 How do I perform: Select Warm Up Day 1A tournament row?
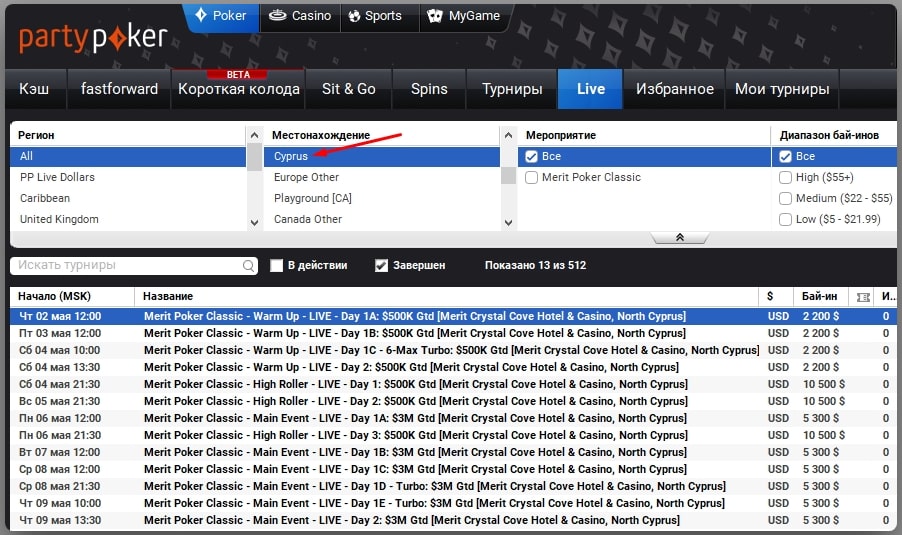(x=453, y=316)
